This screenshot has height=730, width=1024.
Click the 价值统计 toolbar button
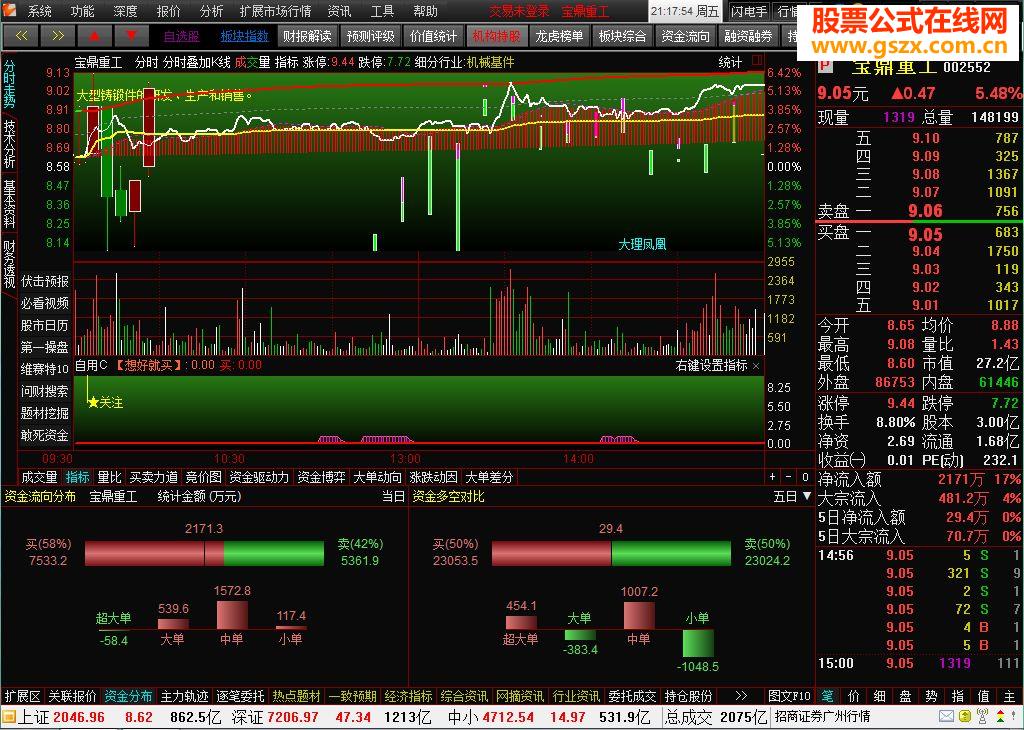click(434, 37)
